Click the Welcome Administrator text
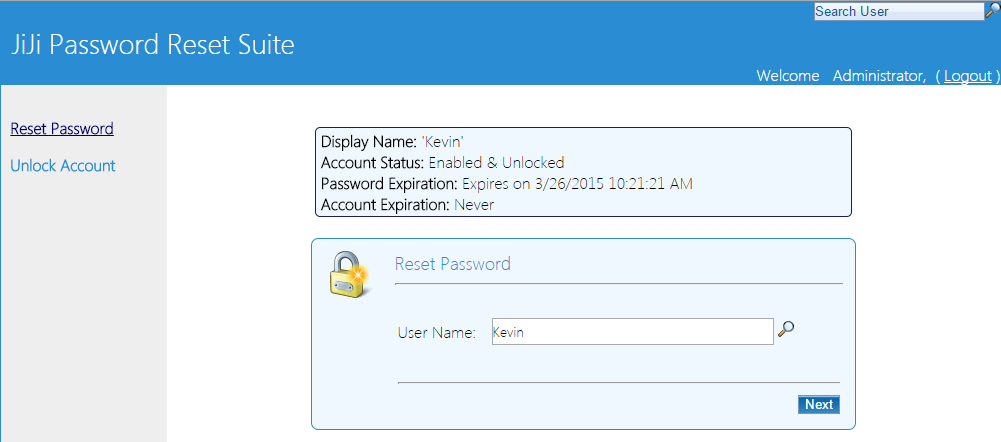The height and width of the screenshot is (442, 1001). 841,76
